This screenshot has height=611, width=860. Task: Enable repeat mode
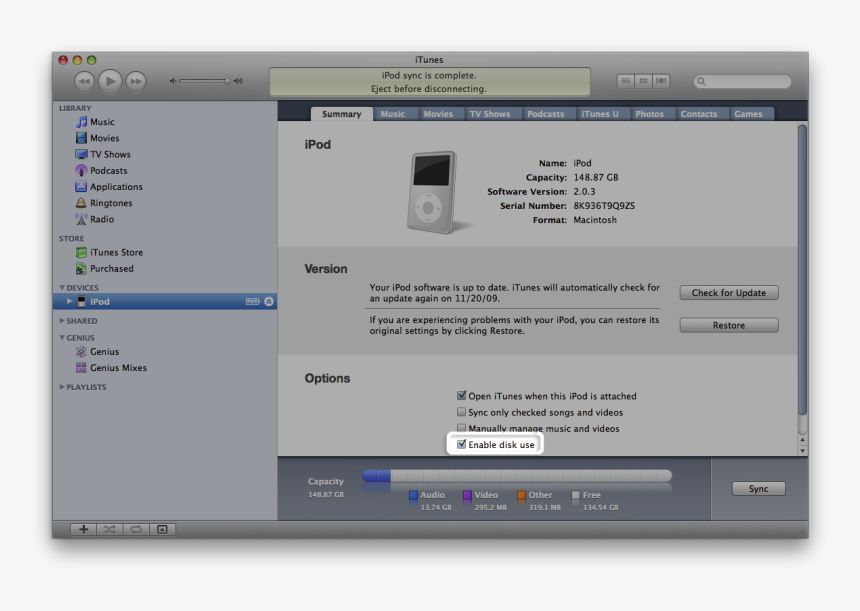[135, 529]
